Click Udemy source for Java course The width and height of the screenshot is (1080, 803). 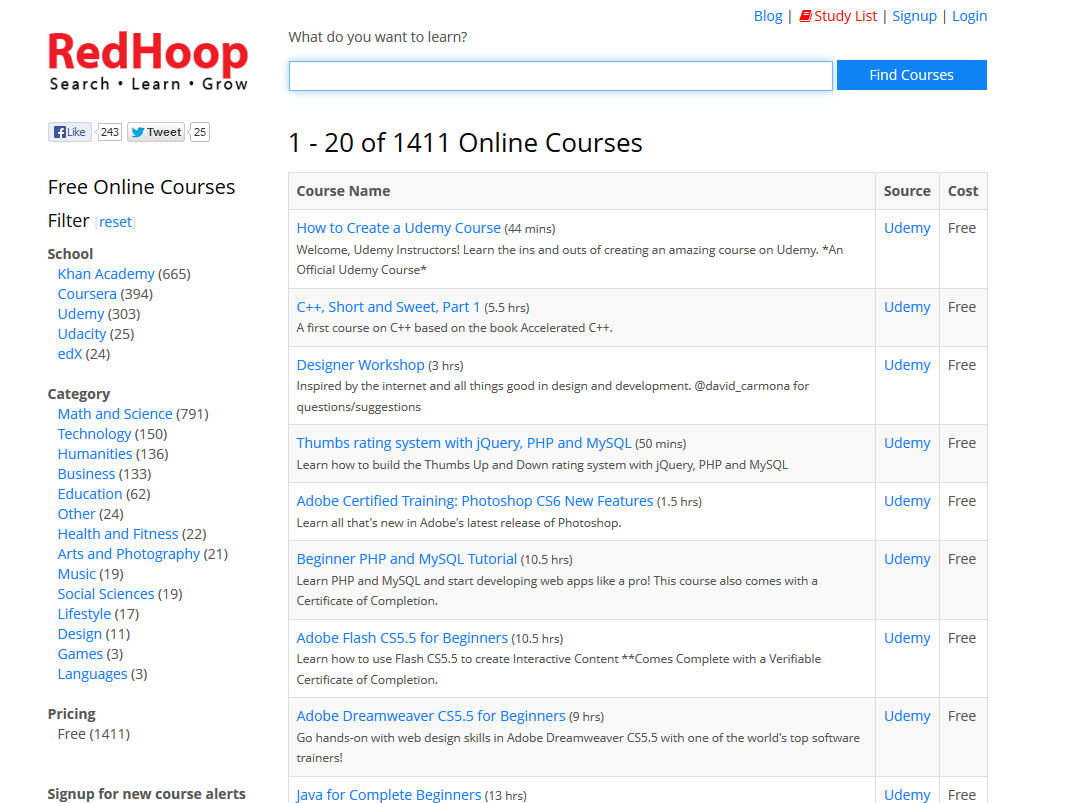coord(907,795)
